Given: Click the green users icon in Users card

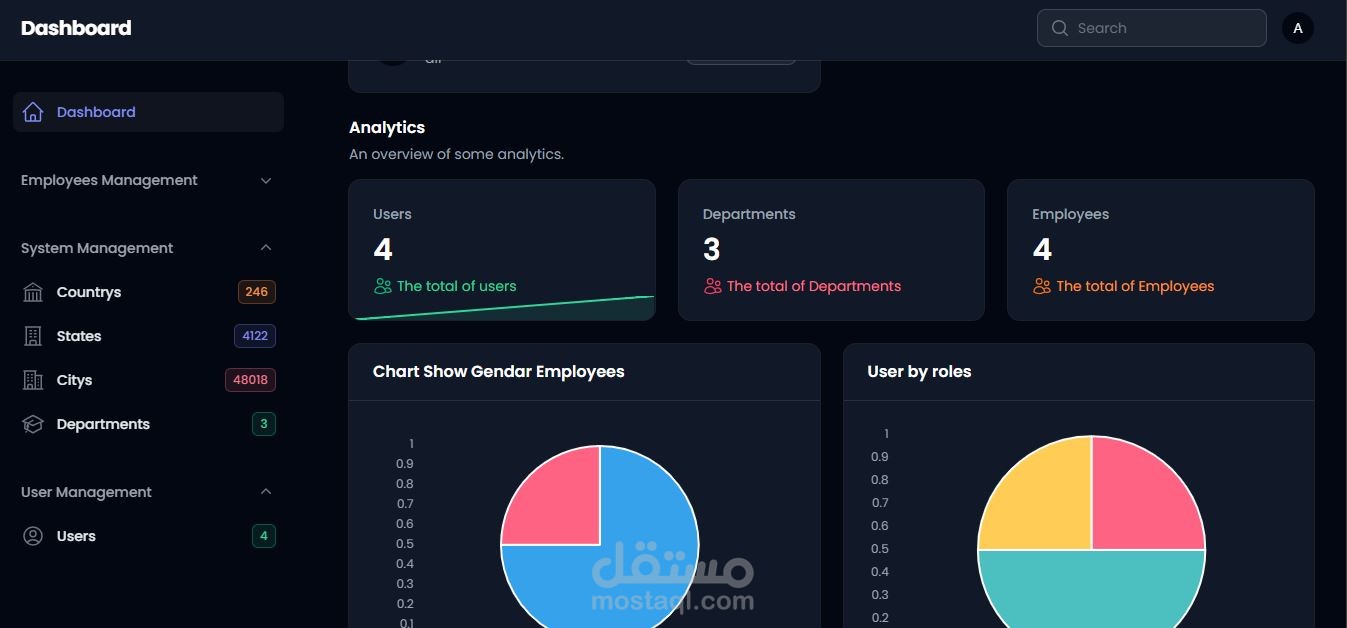Looking at the screenshot, I should click(x=382, y=286).
